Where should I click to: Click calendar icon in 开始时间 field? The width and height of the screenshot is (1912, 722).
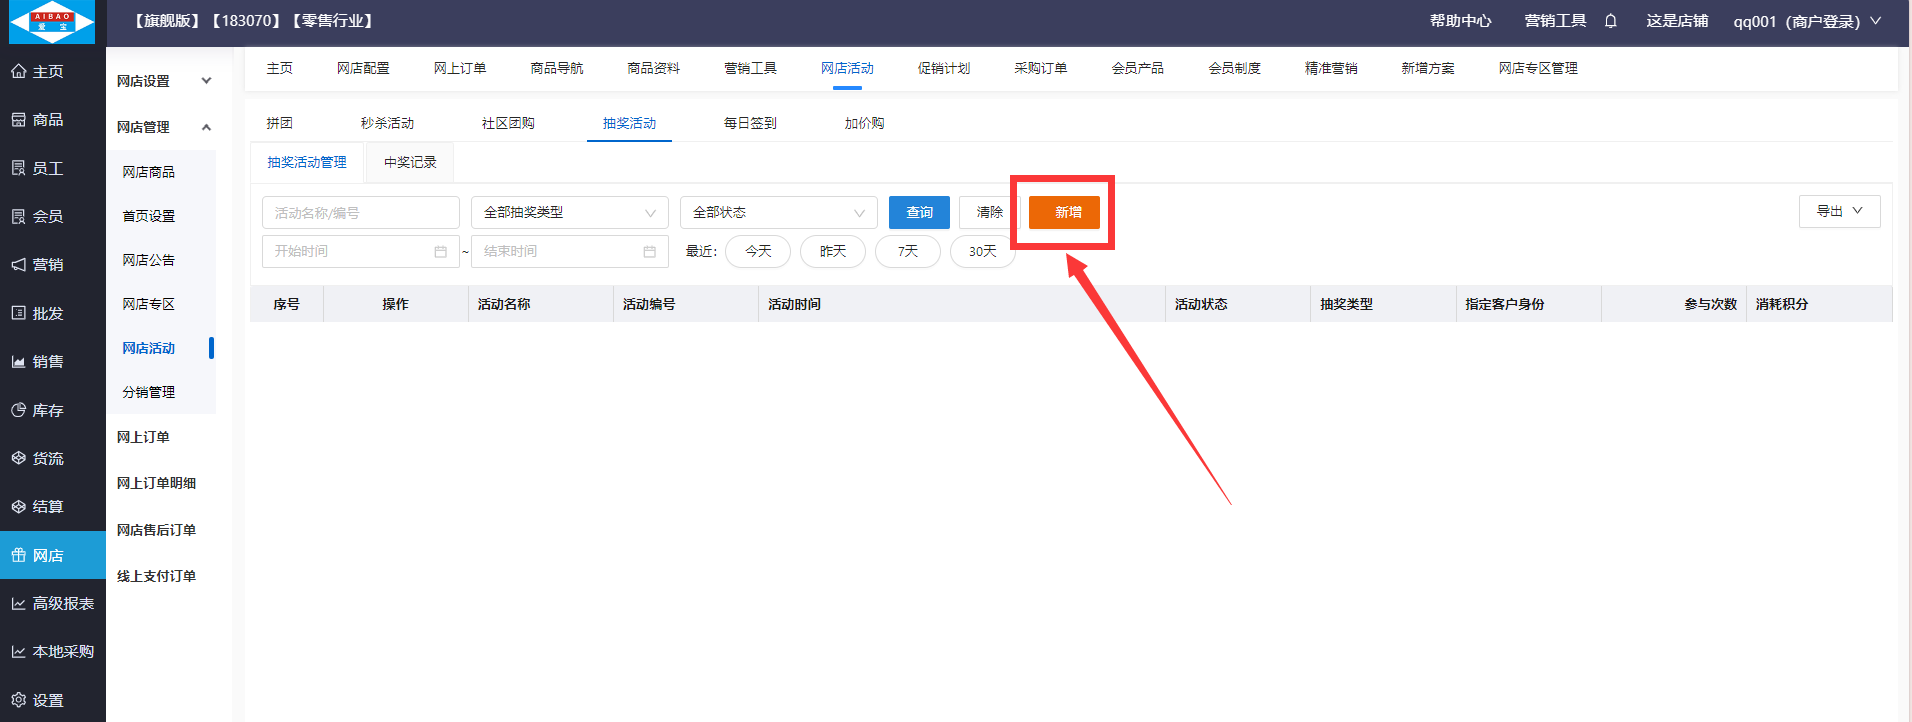pyautogui.click(x=440, y=252)
